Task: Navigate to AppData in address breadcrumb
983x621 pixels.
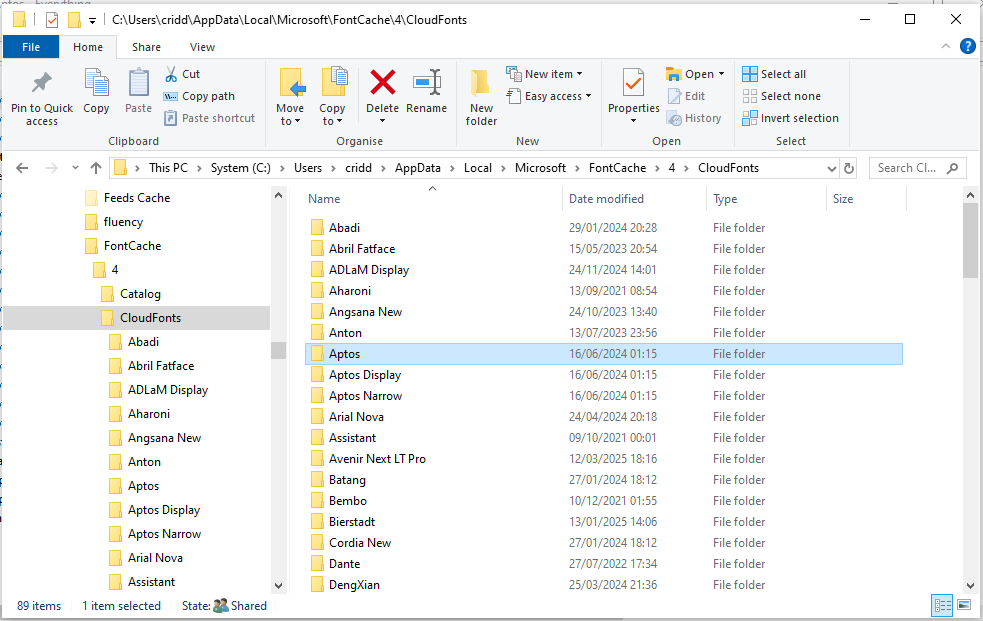Action: (418, 168)
